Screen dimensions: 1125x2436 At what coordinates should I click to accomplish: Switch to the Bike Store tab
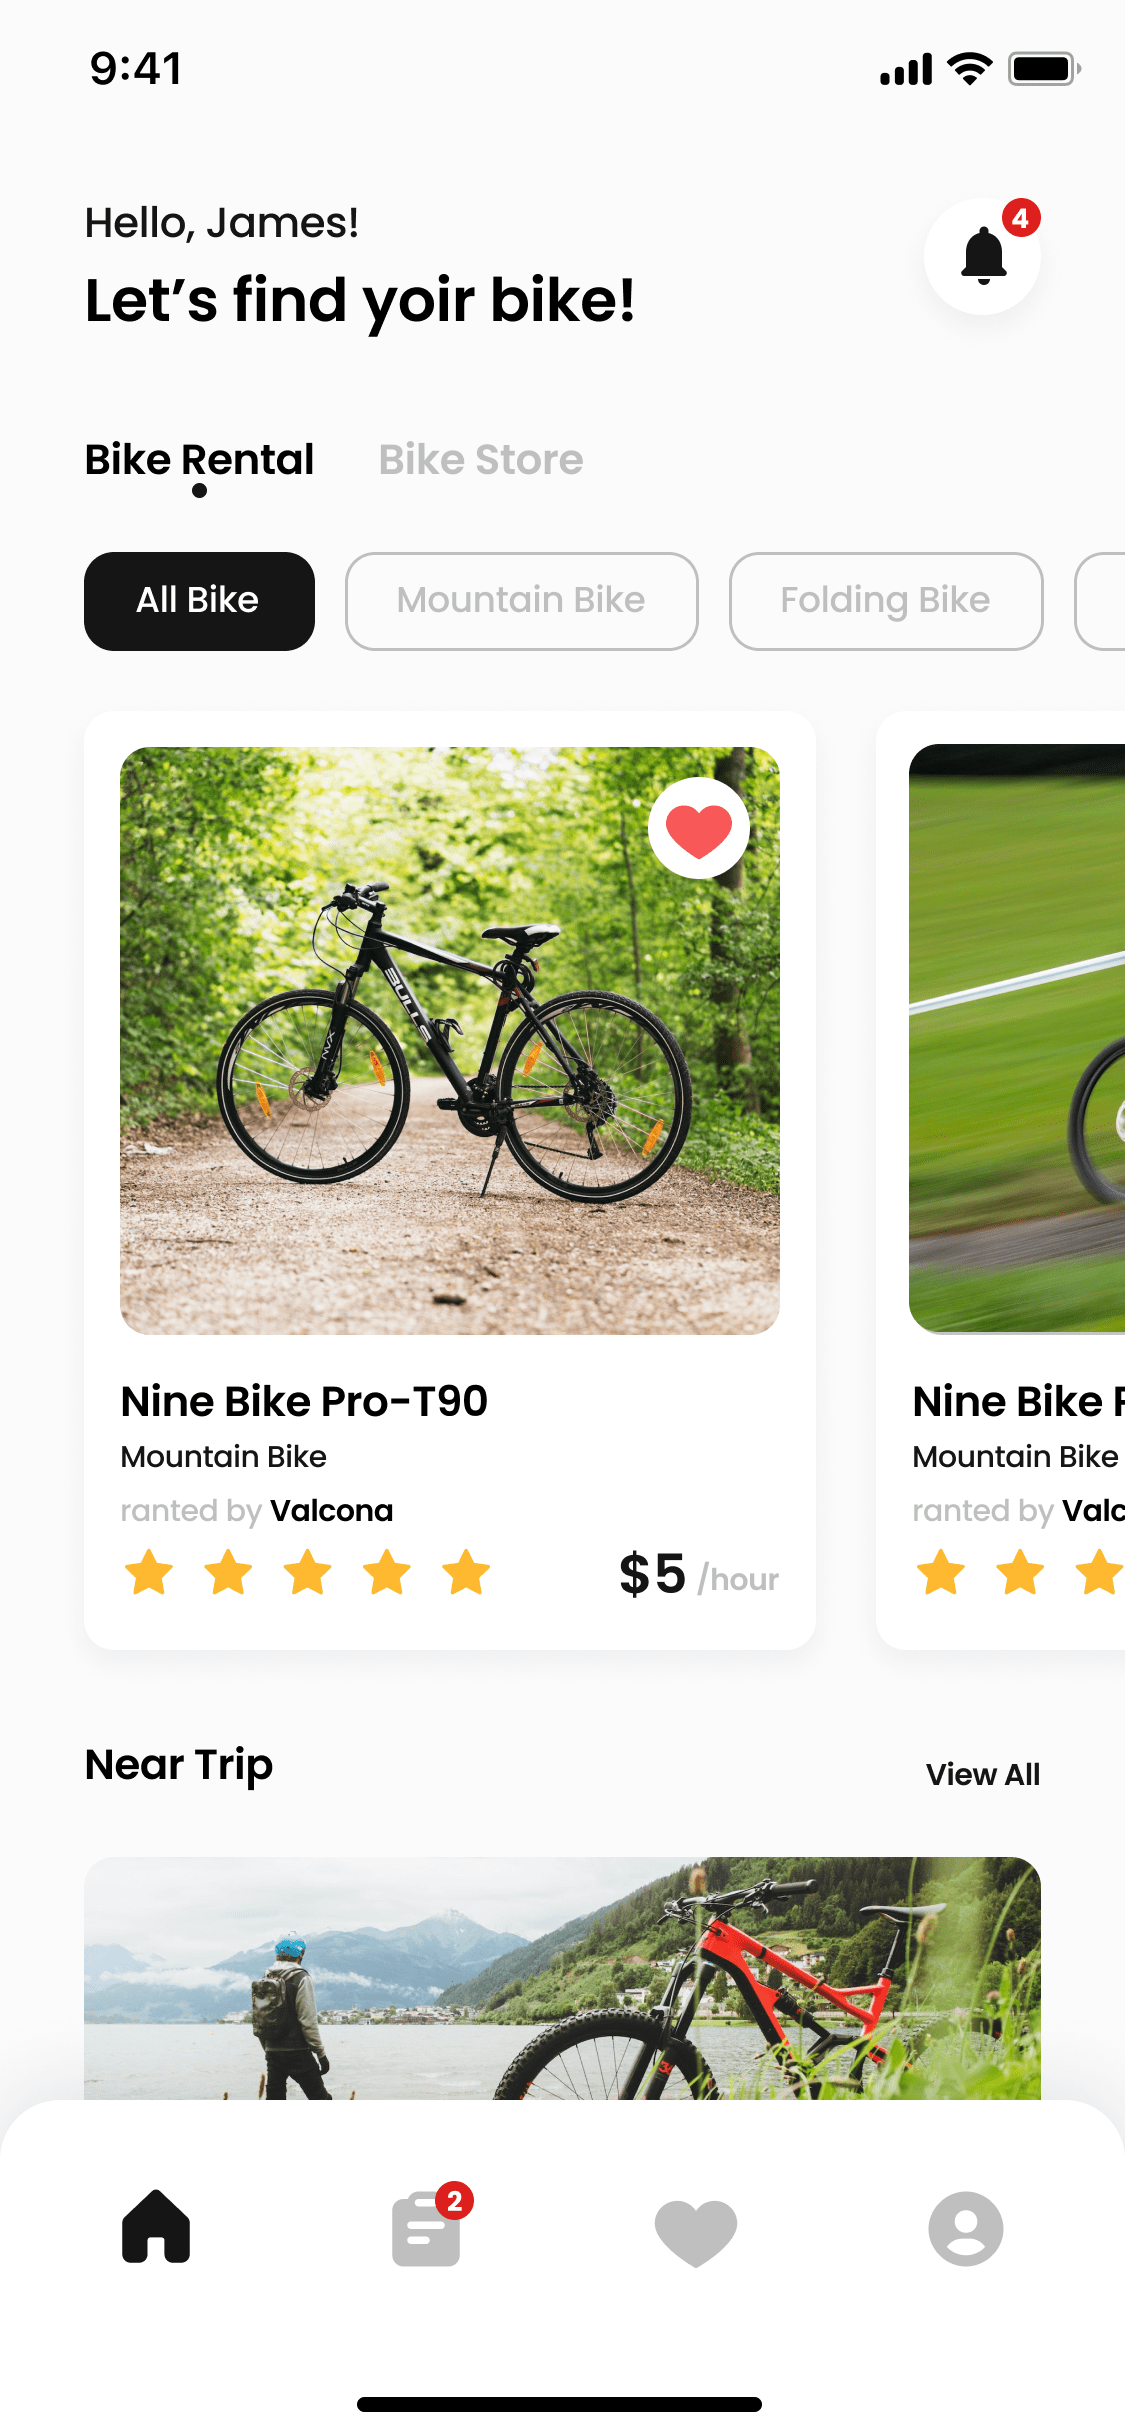point(481,460)
